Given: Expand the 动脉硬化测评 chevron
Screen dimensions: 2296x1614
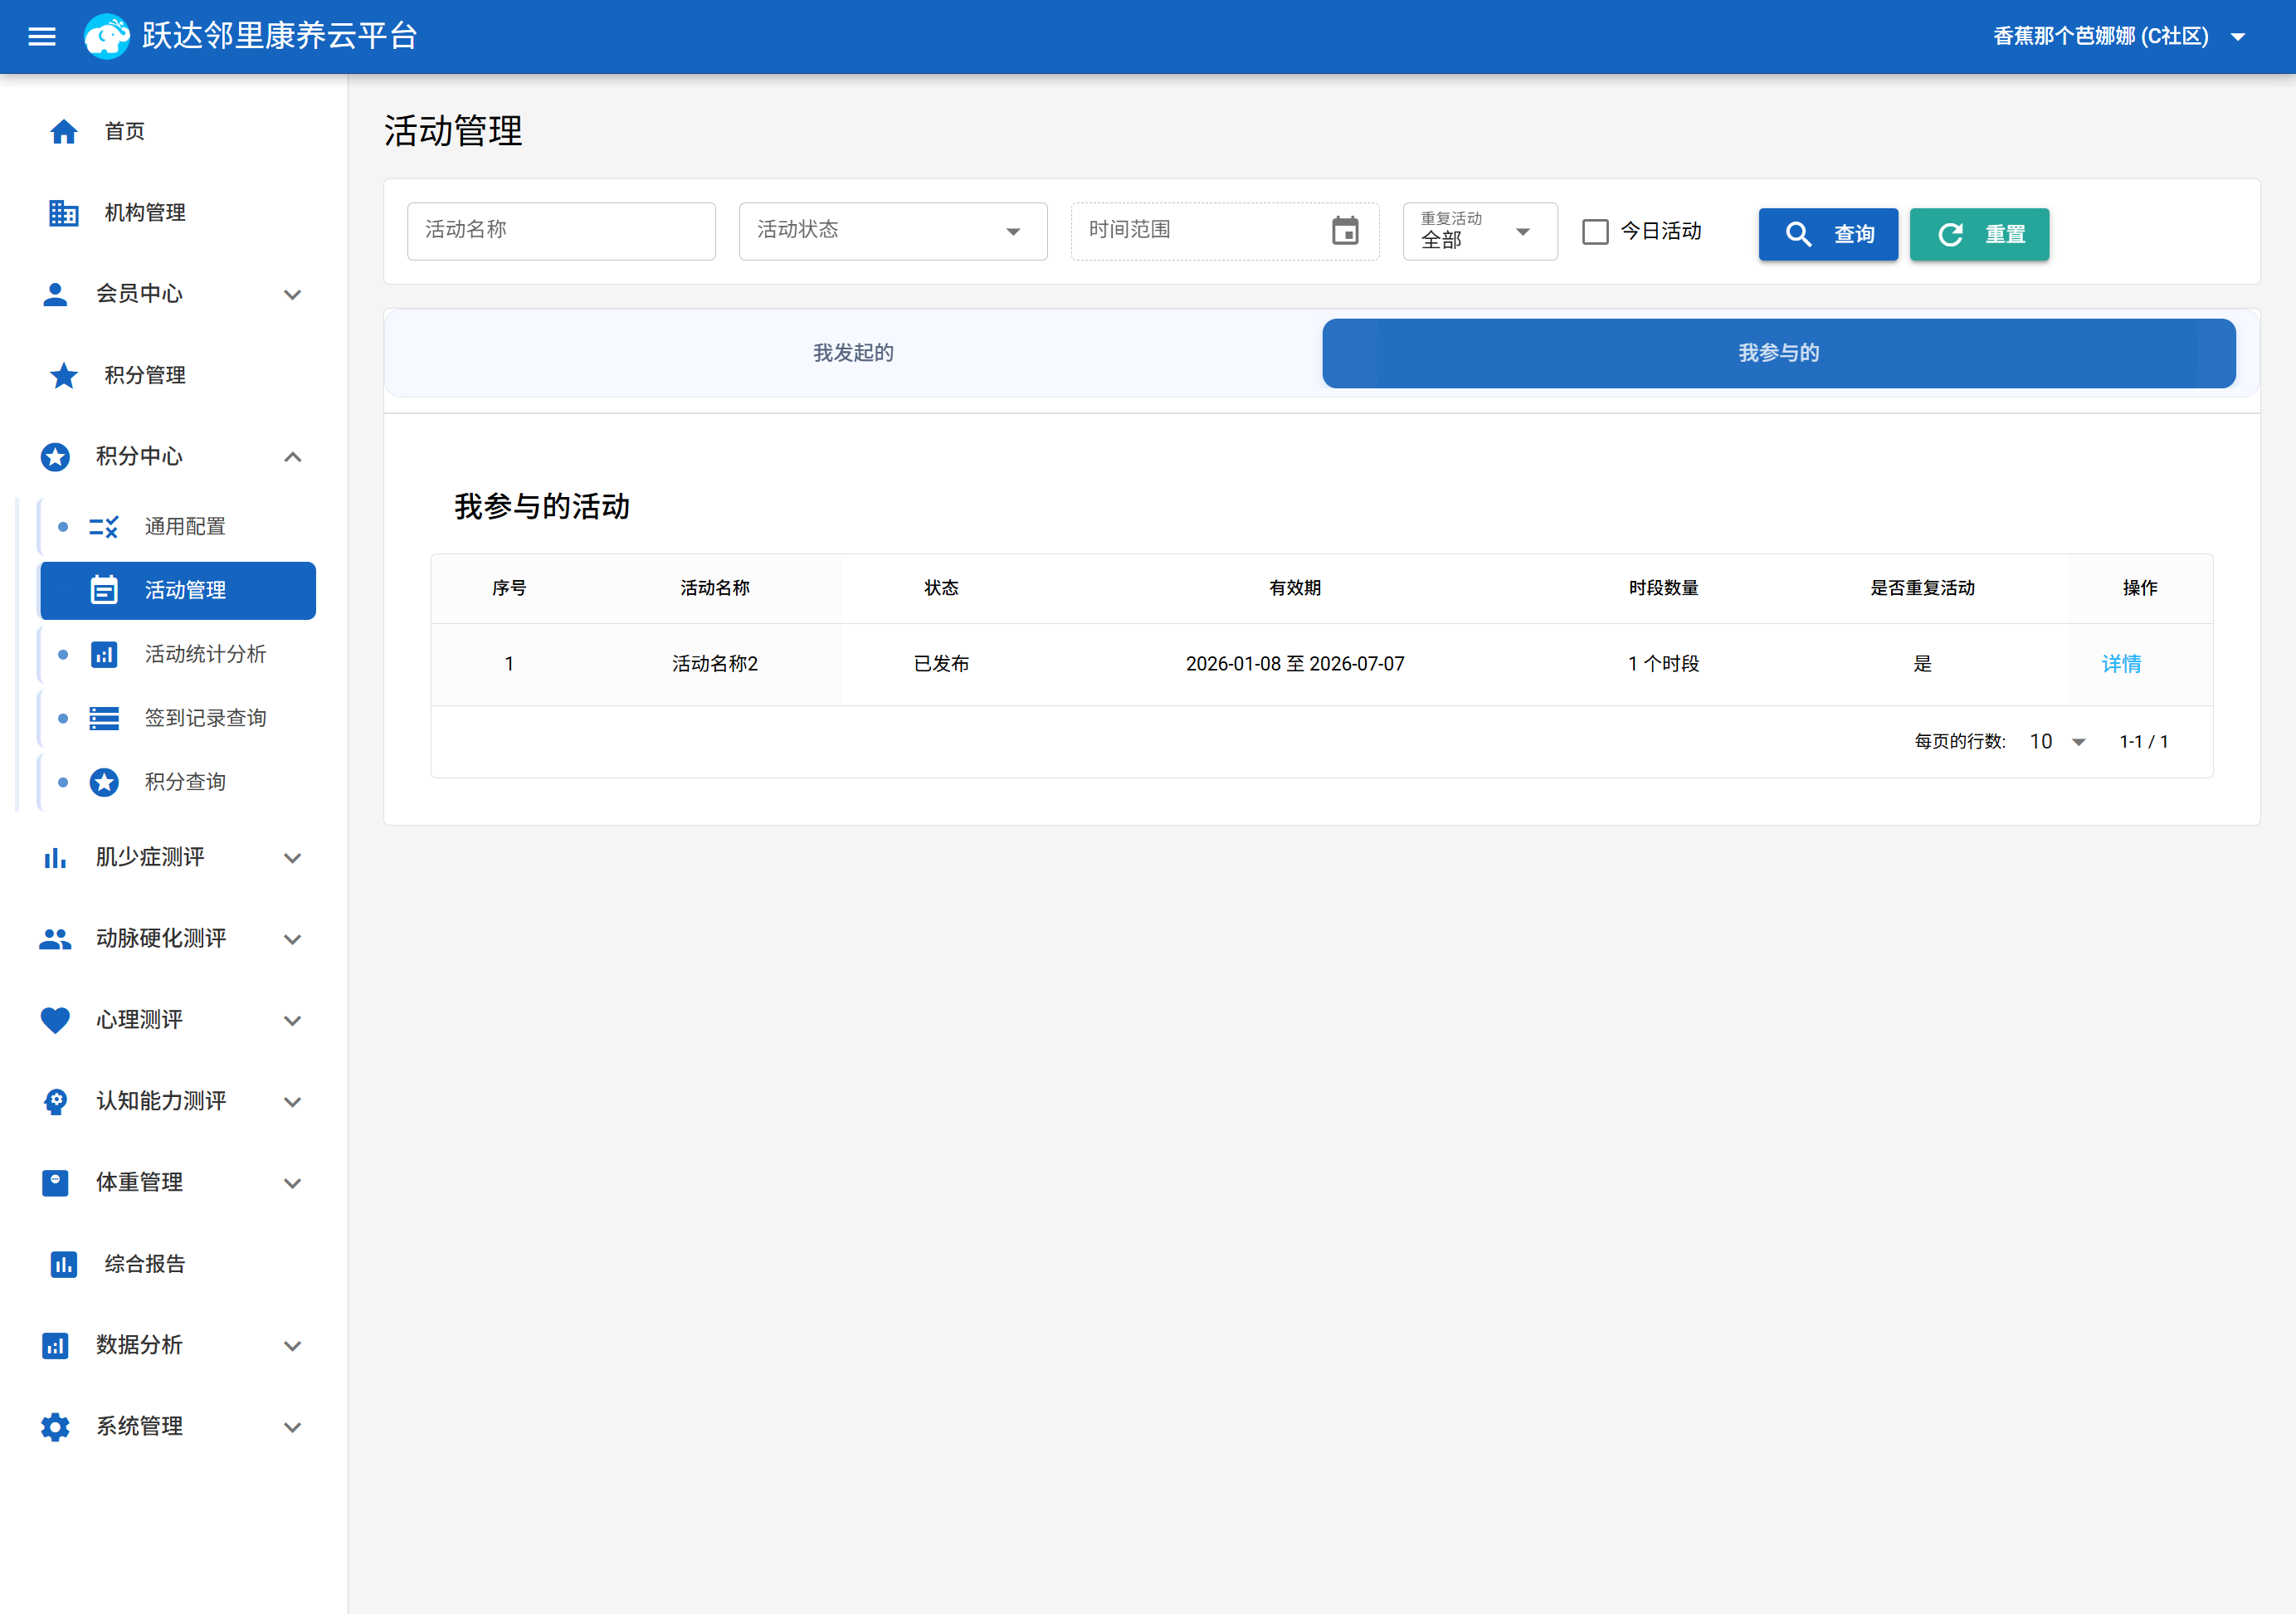Looking at the screenshot, I should (x=292, y=939).
